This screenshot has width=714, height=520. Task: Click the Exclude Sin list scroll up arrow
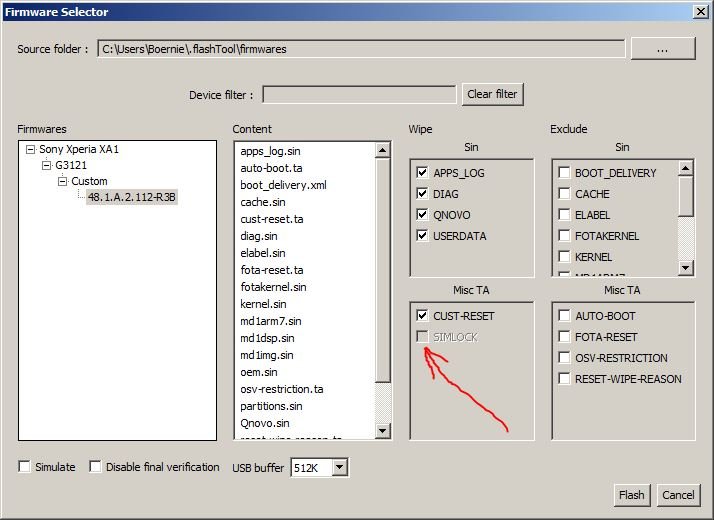click(685, 168)
